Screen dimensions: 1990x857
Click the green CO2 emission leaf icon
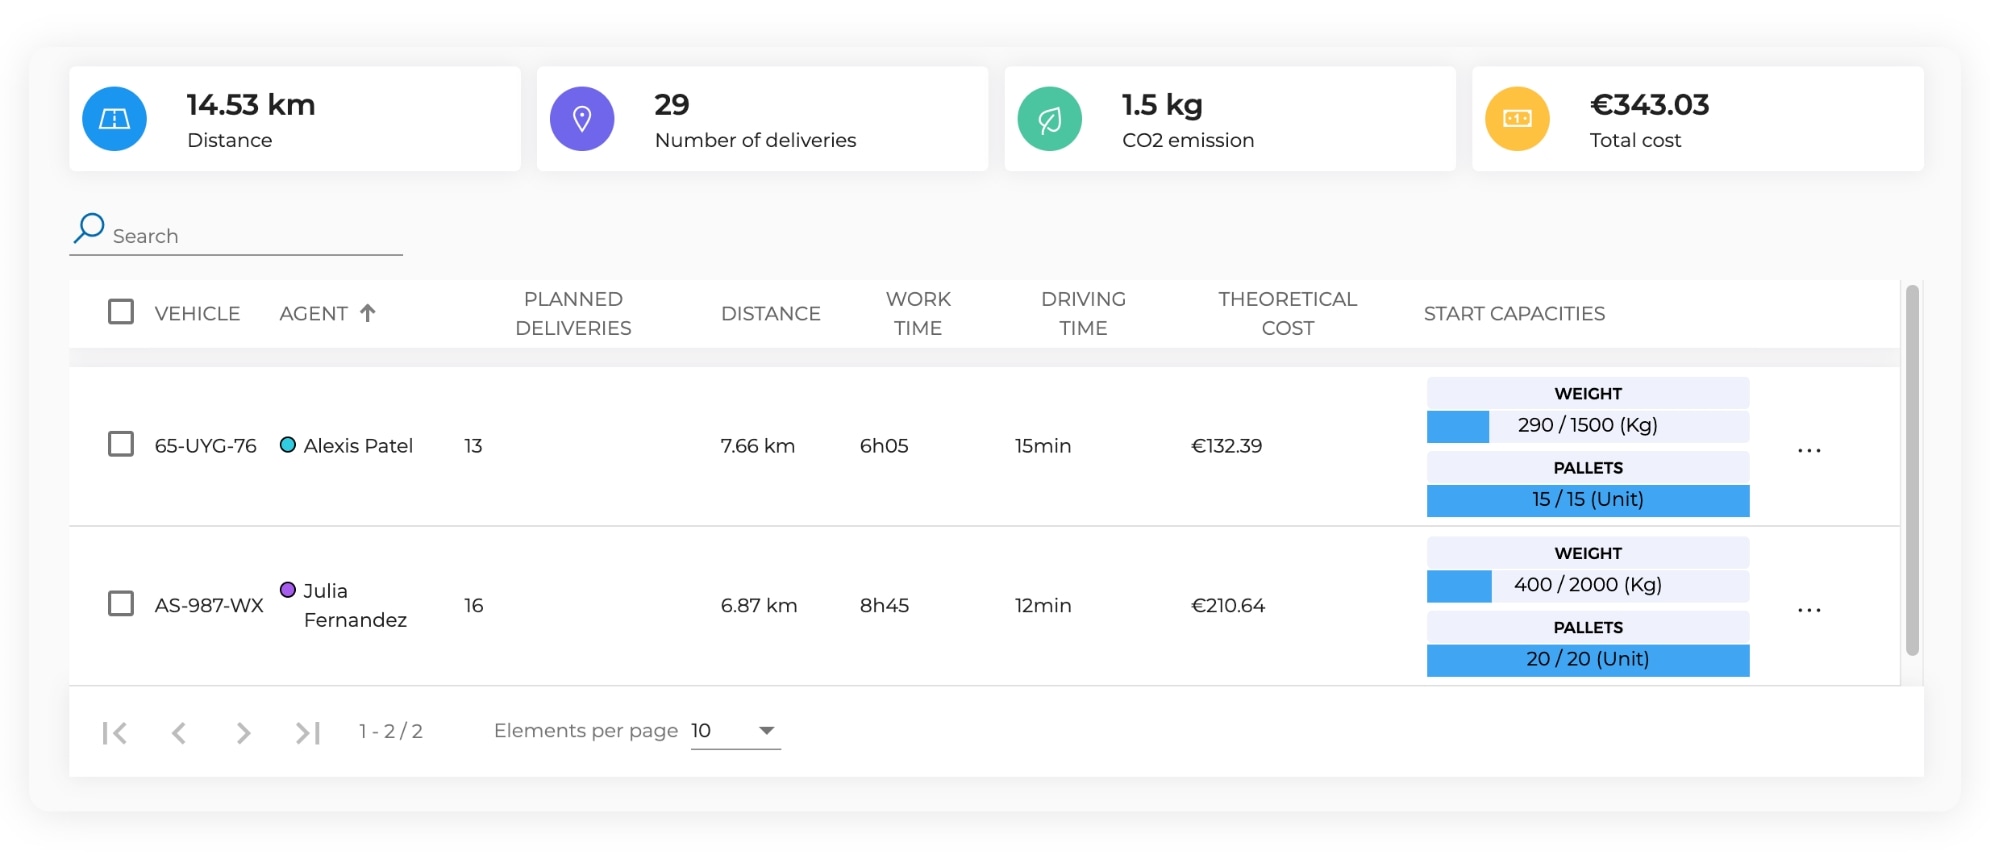coord(1049,119)
